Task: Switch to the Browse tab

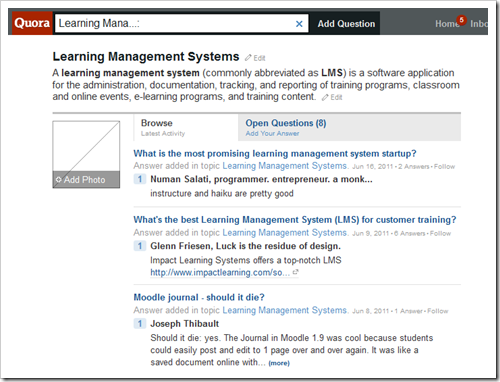Action: [186, 128]
